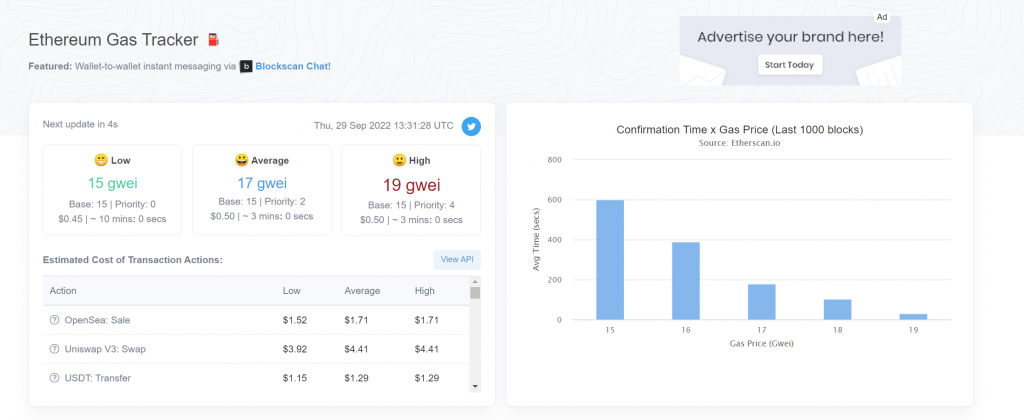Click the Action column header
Screen dimensions: 1024x420
pos(63,291)
